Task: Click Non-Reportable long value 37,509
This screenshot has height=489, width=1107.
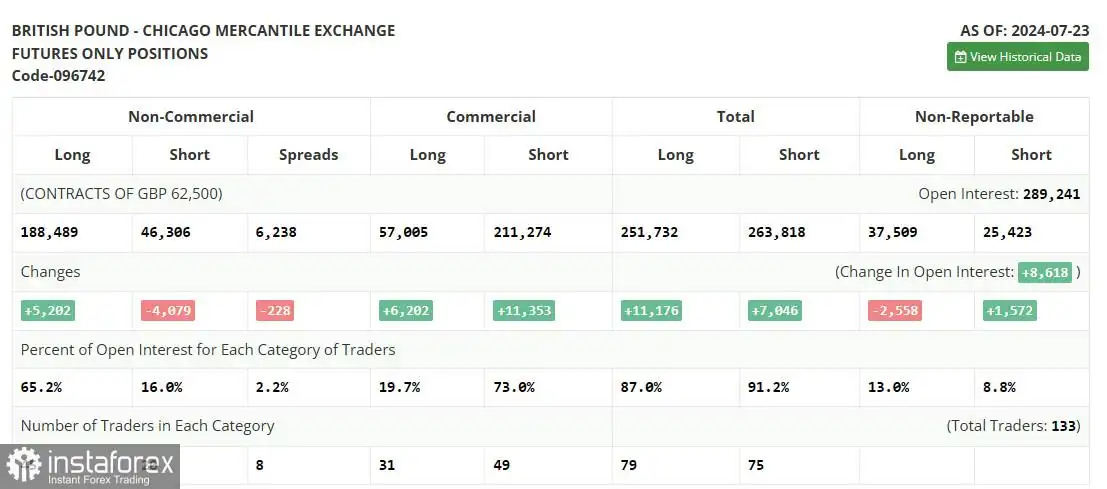Action: [x=892, y=232]
